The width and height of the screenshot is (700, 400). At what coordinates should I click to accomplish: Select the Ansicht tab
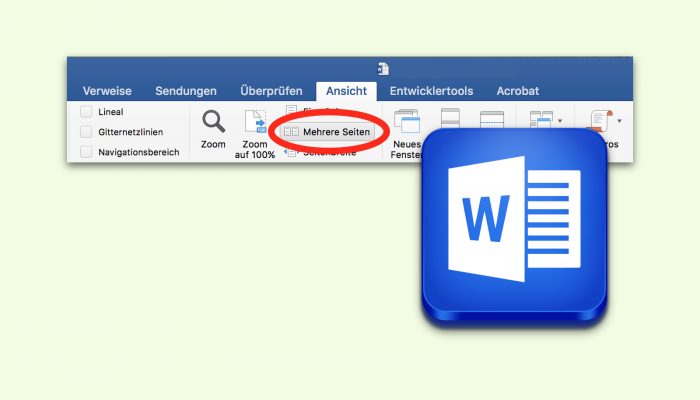[x=346, y=91]
